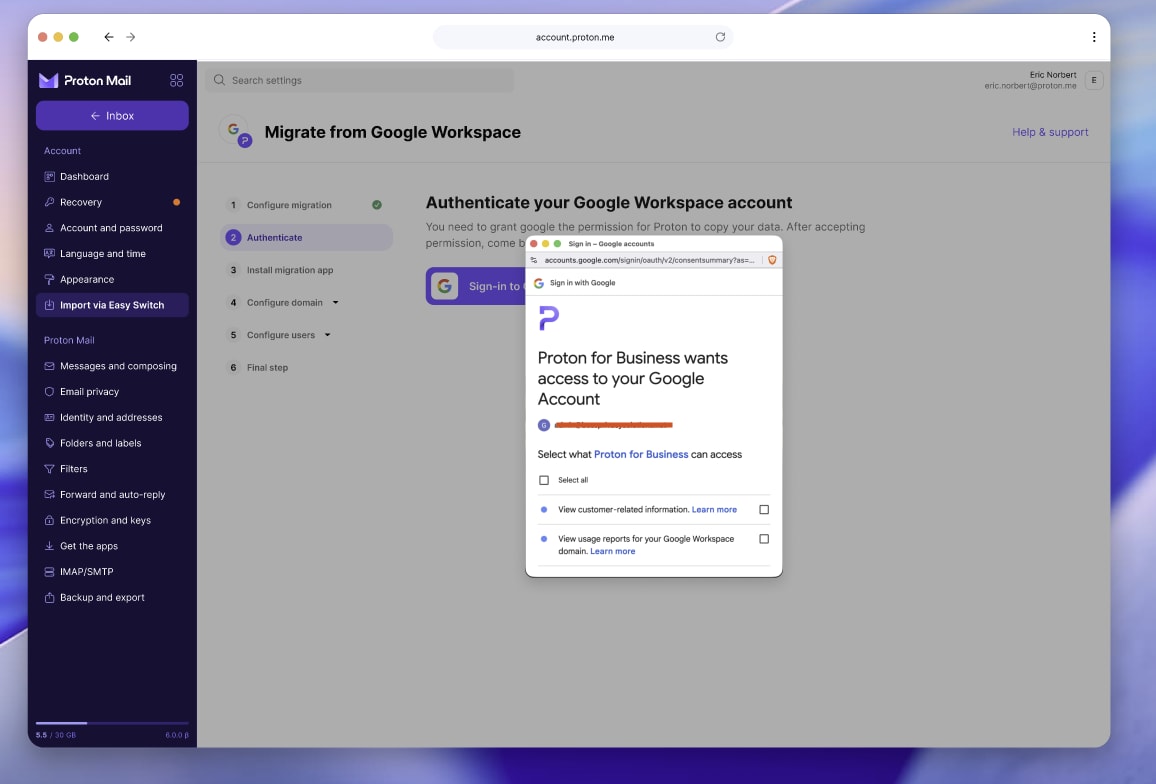This screenshot has height=784, width=1156.
Task: Click the Filters funnel icon
Action: [x=49, y=469]
